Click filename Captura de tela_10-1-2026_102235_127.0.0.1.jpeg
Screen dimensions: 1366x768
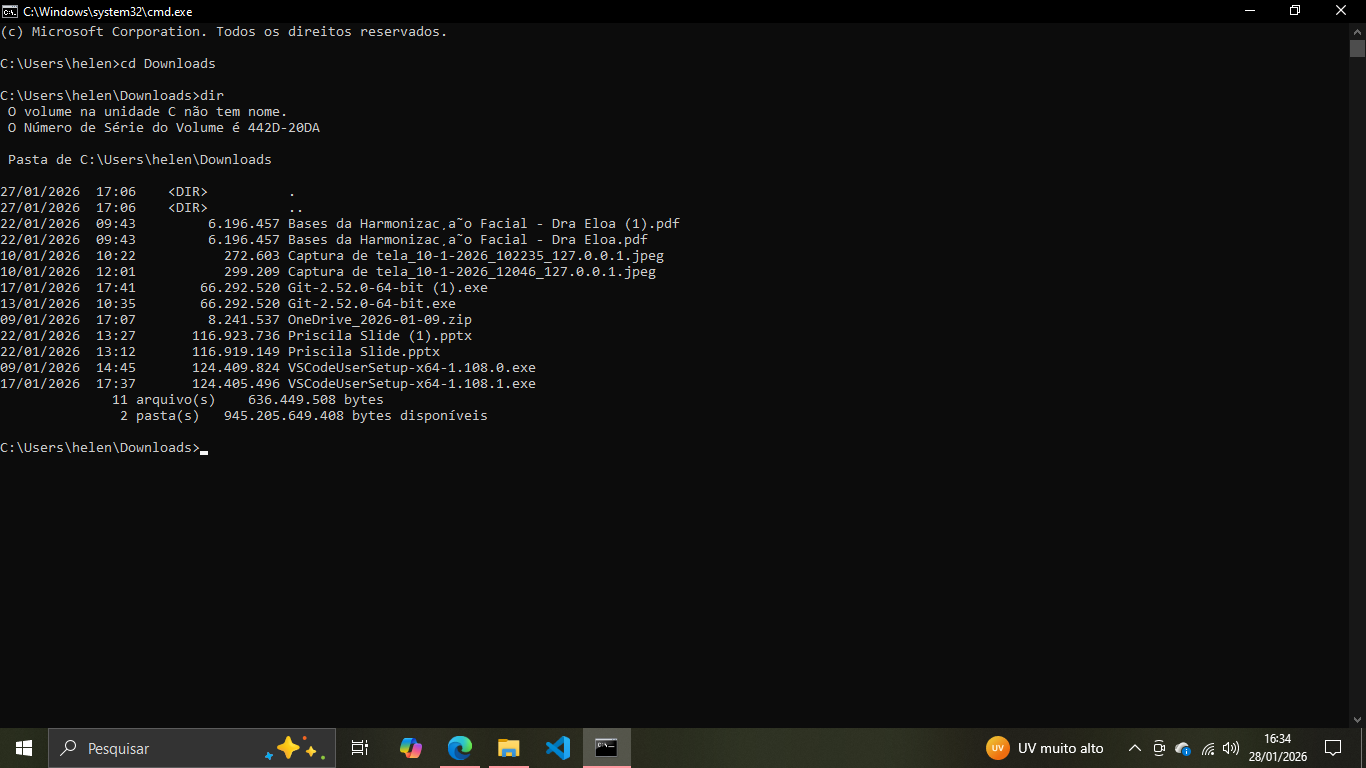(476, 255)
